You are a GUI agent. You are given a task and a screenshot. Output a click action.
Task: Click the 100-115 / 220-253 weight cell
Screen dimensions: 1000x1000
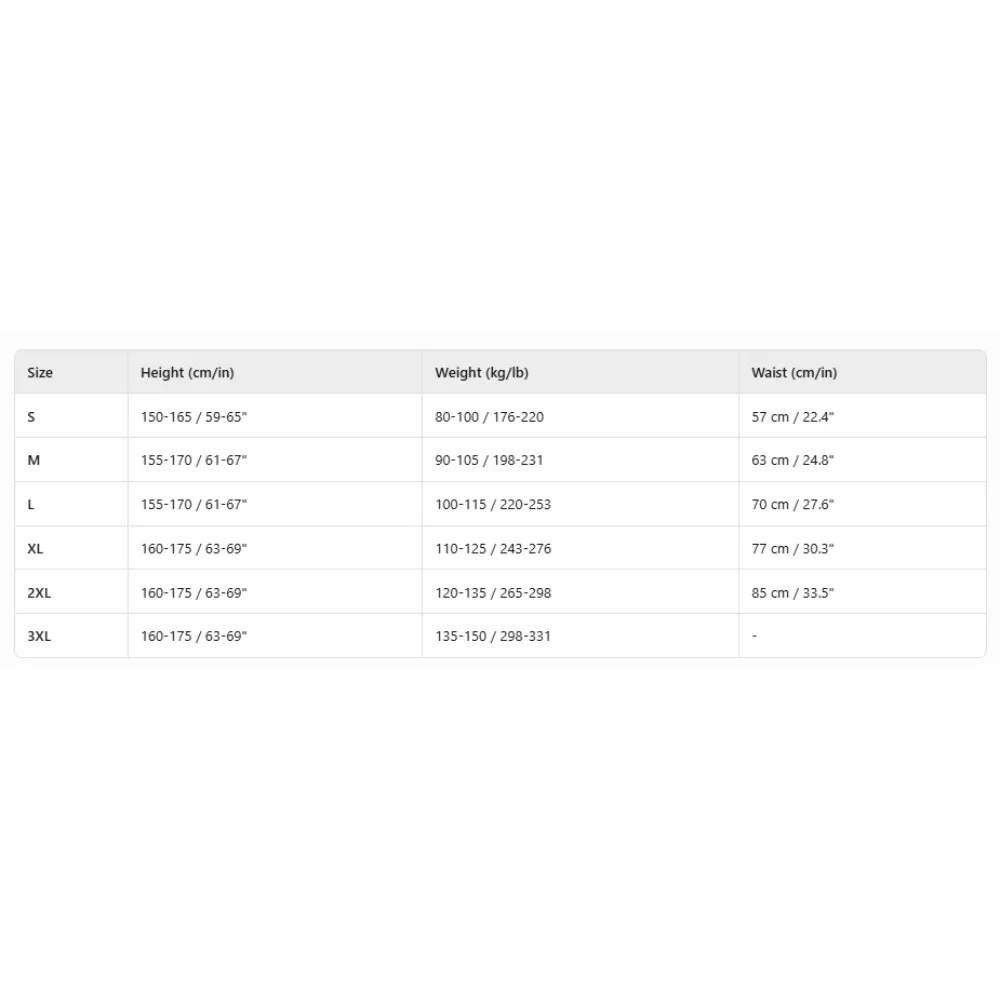[x=492, y=505]
